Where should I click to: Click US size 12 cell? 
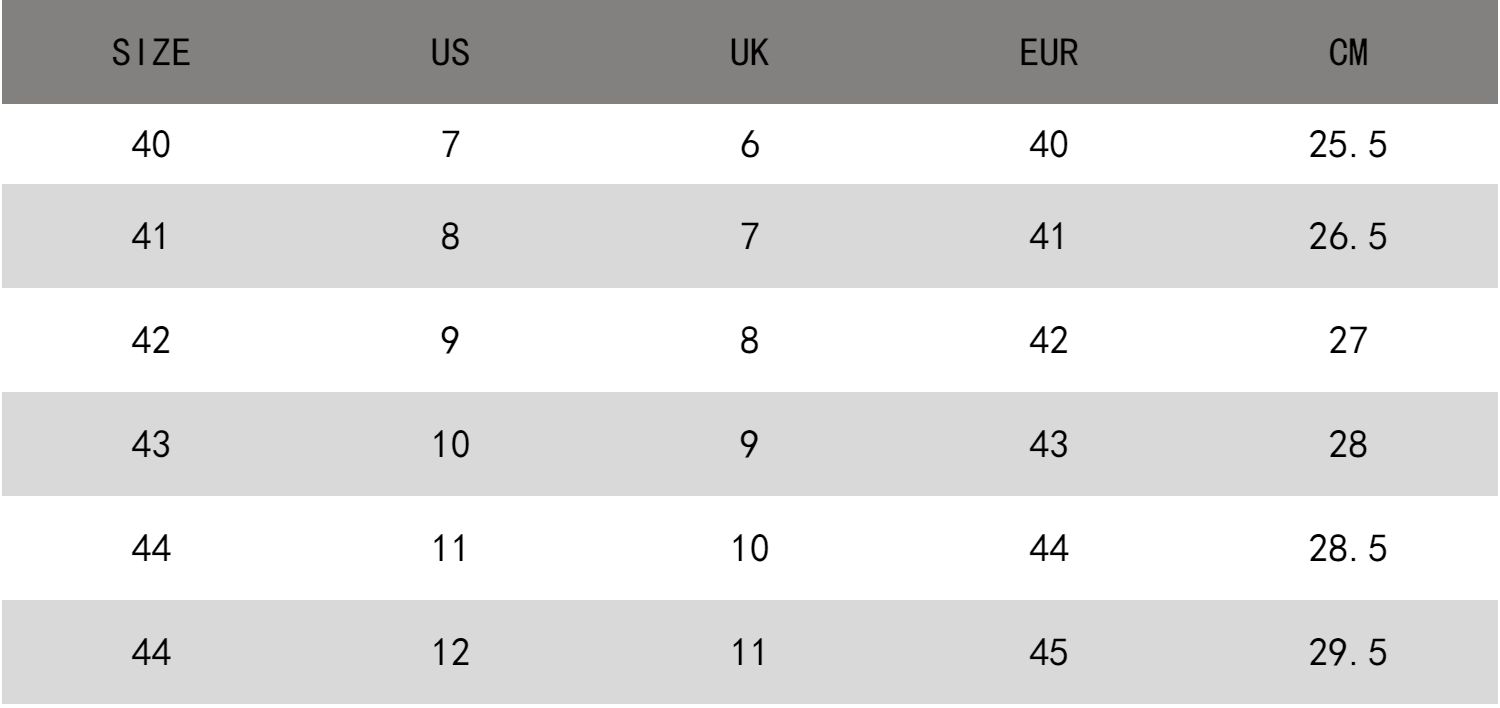(450, 653)
